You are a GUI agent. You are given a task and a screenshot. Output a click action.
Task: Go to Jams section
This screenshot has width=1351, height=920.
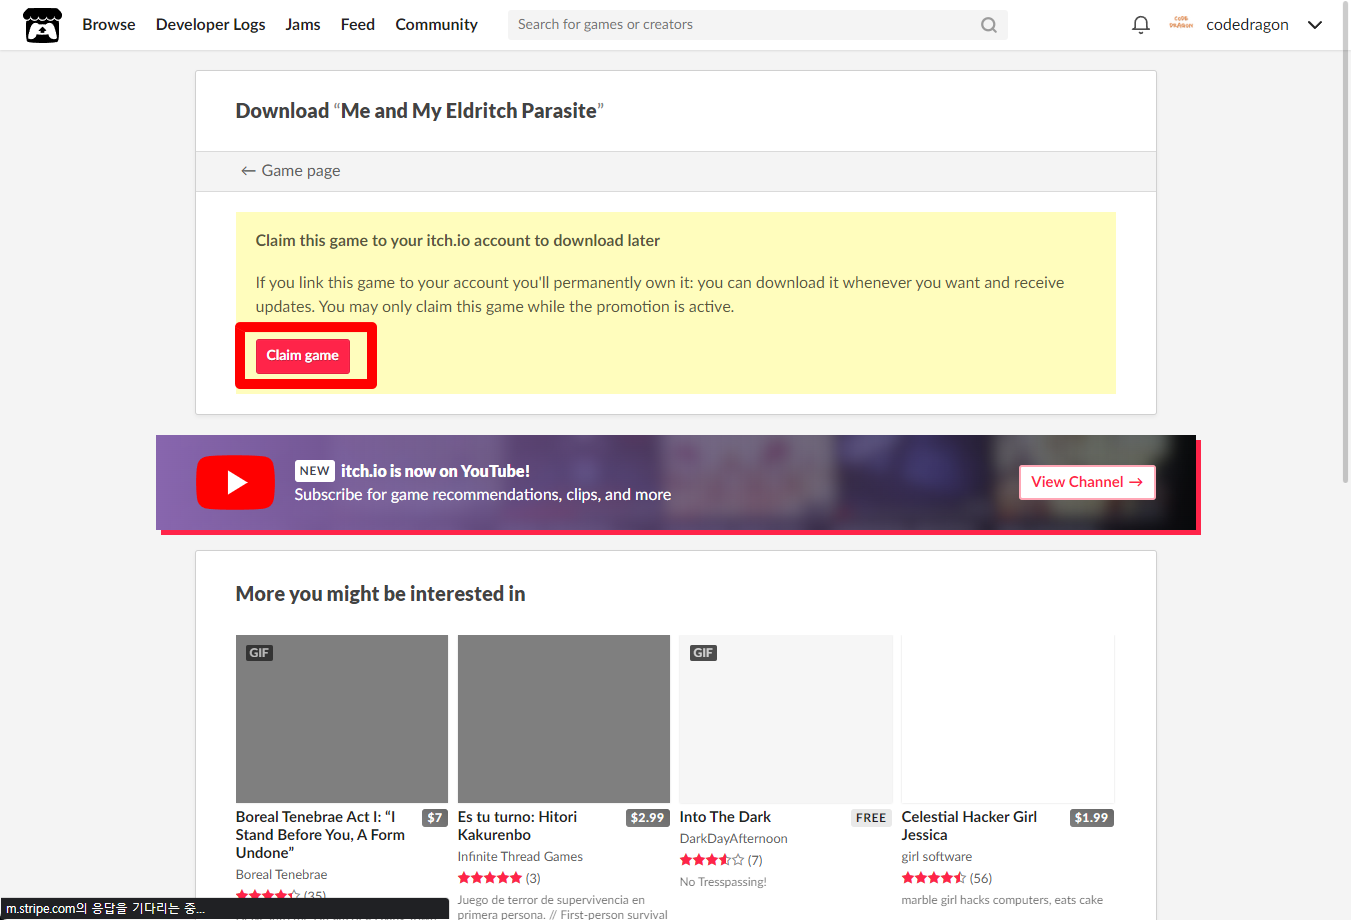(x=303, y=25)
